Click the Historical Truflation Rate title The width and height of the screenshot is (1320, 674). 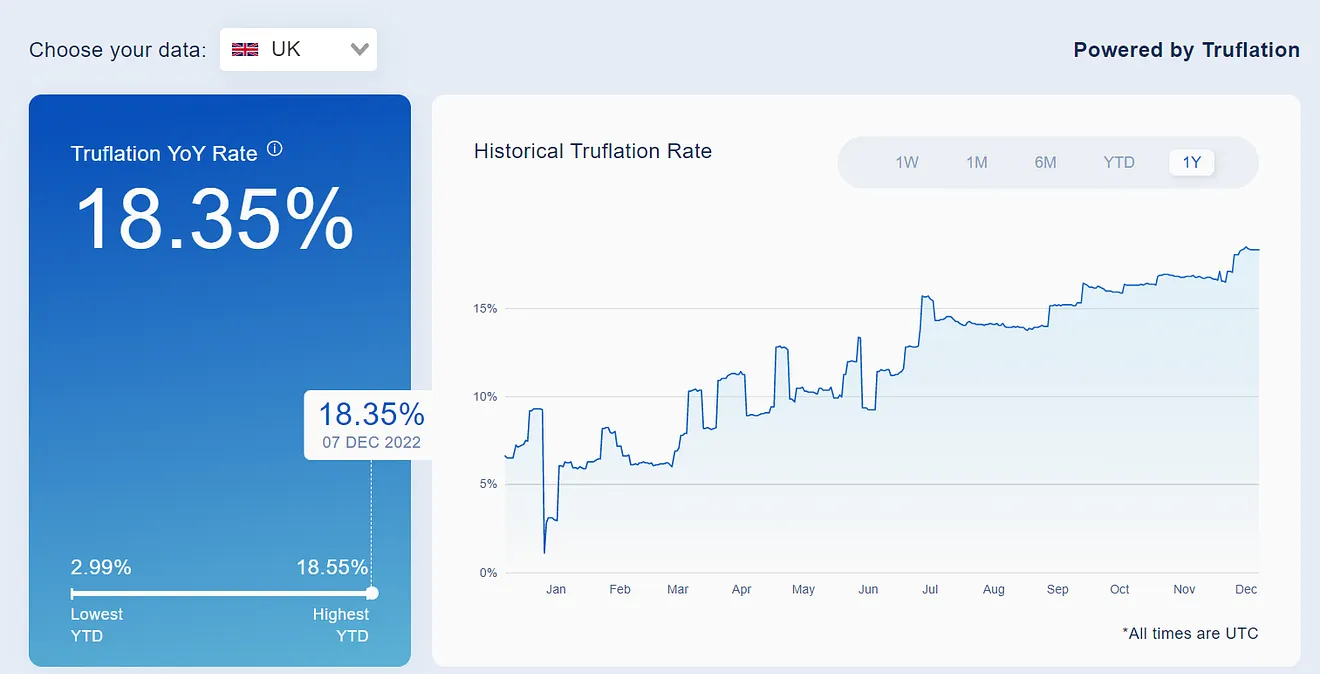coord(593,151)
